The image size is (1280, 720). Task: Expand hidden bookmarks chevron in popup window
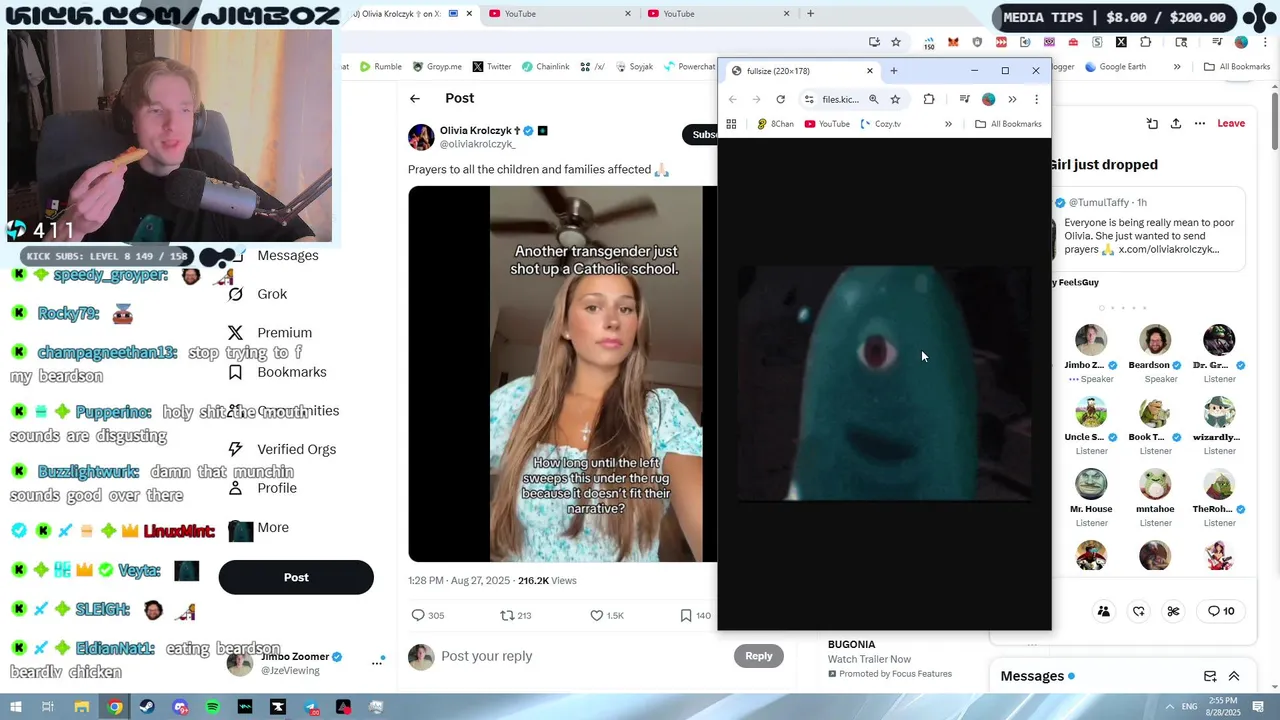tap(948, 124)
